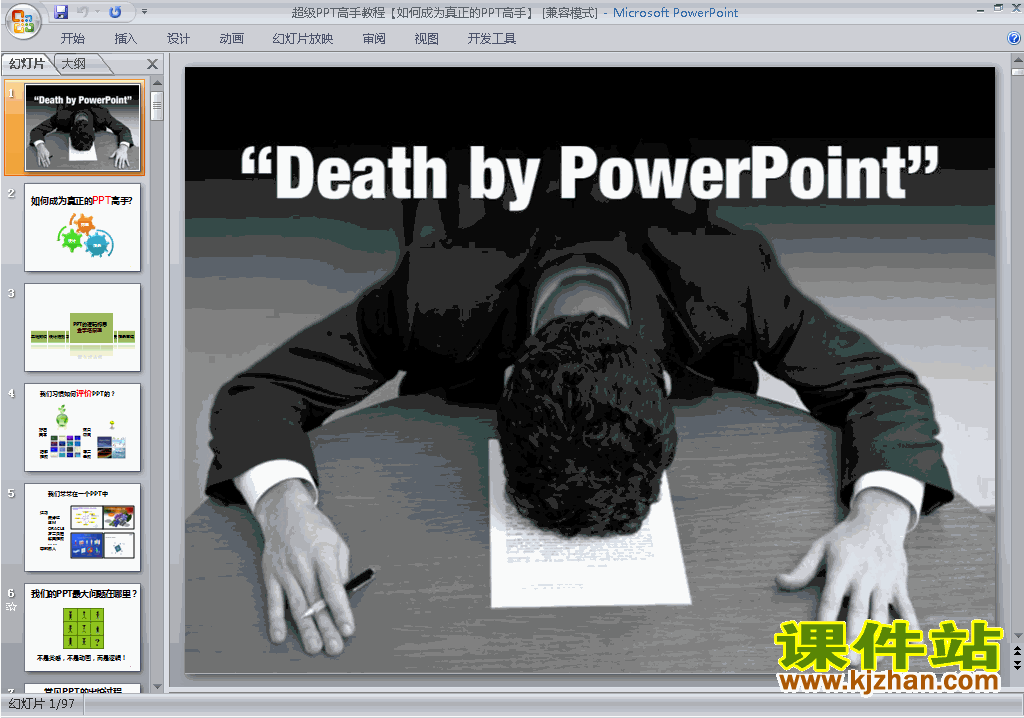This screenshot has height=718, width=1024.
Task: Click thumbnail pane scroll-down arrow
Action: click(x=157, y=687)
